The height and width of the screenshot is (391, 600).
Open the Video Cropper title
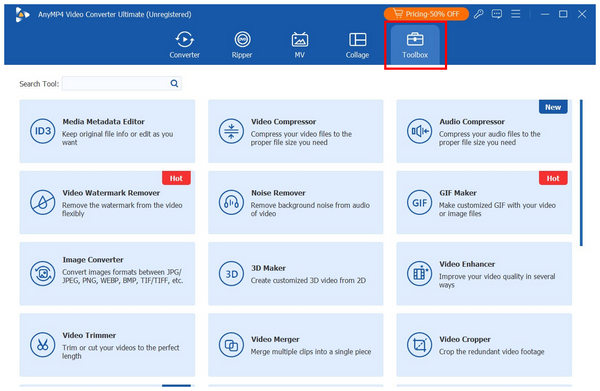point(465,339)
